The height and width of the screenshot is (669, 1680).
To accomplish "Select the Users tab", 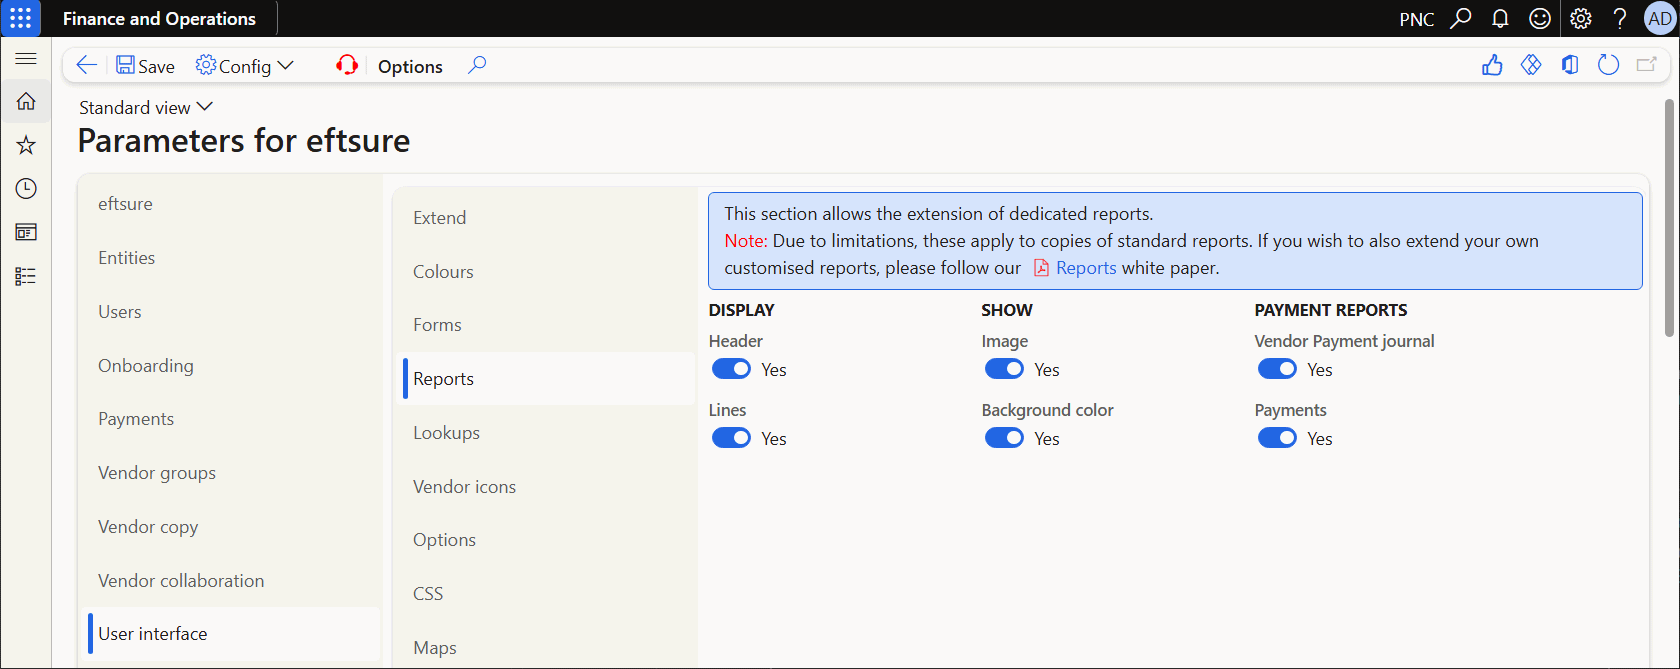I will click(230, 312).
